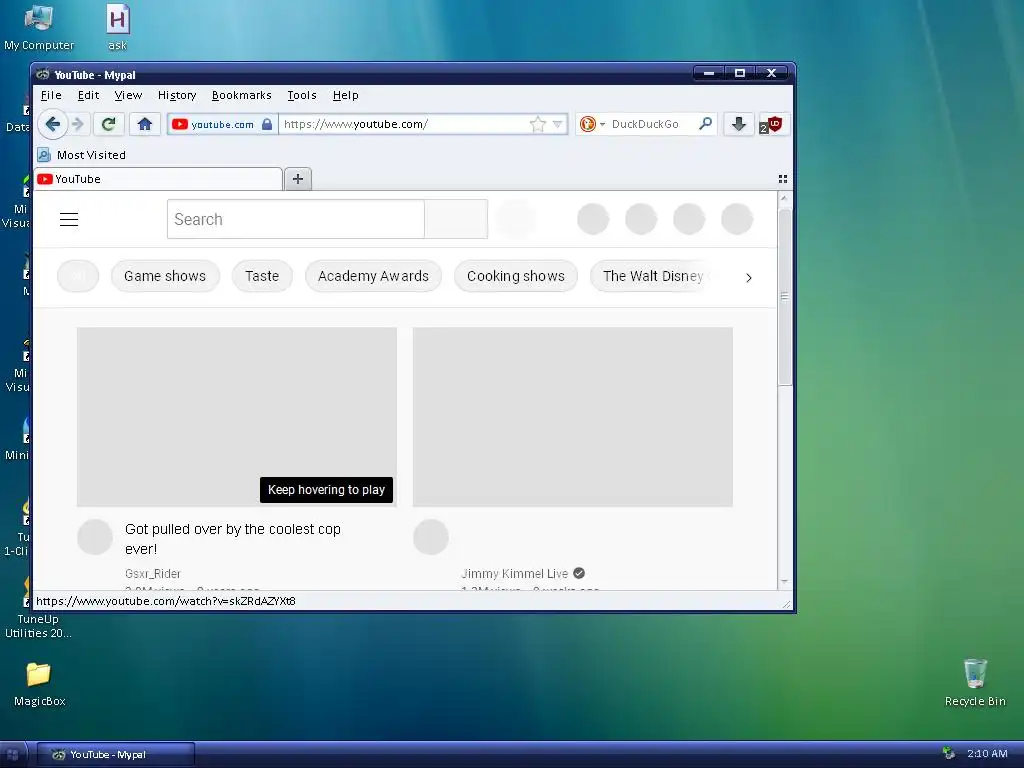This screenshot has height=768, width=1024.
Task: Select the Taste filter chip
Action: tap(262, 276)
